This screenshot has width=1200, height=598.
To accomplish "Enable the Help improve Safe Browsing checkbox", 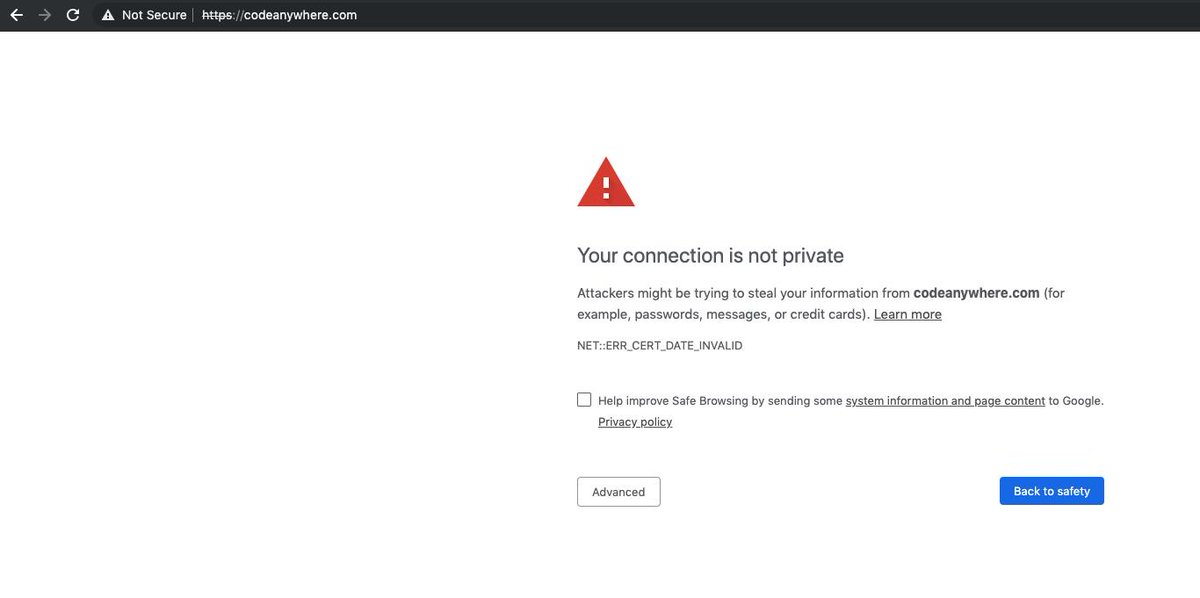I will pos(584,400).
